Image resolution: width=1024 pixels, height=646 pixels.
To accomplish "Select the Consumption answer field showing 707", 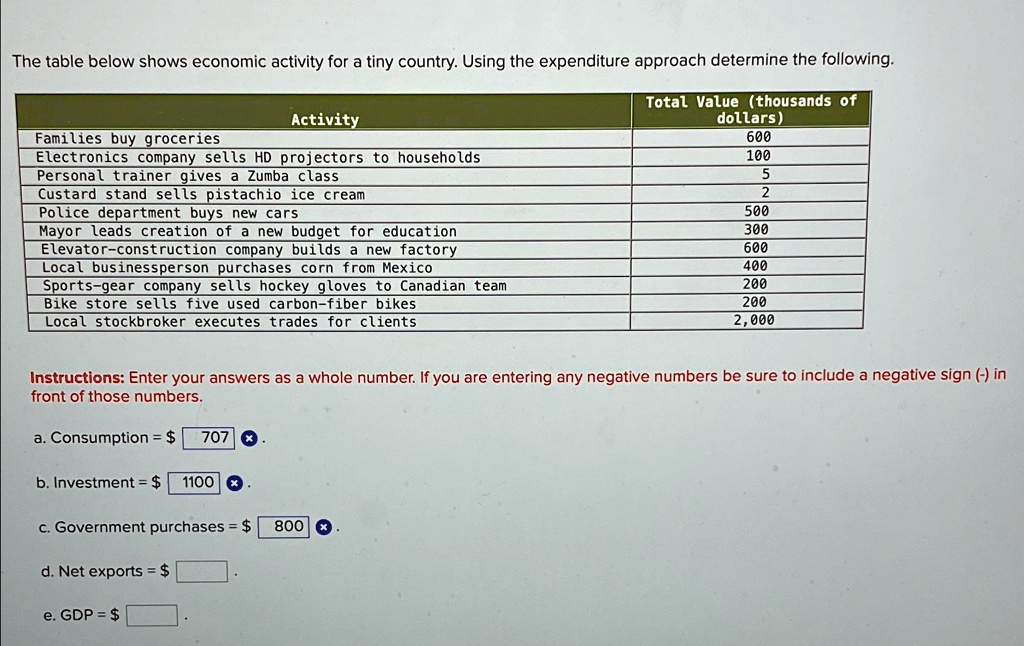I will pos(209,437).
